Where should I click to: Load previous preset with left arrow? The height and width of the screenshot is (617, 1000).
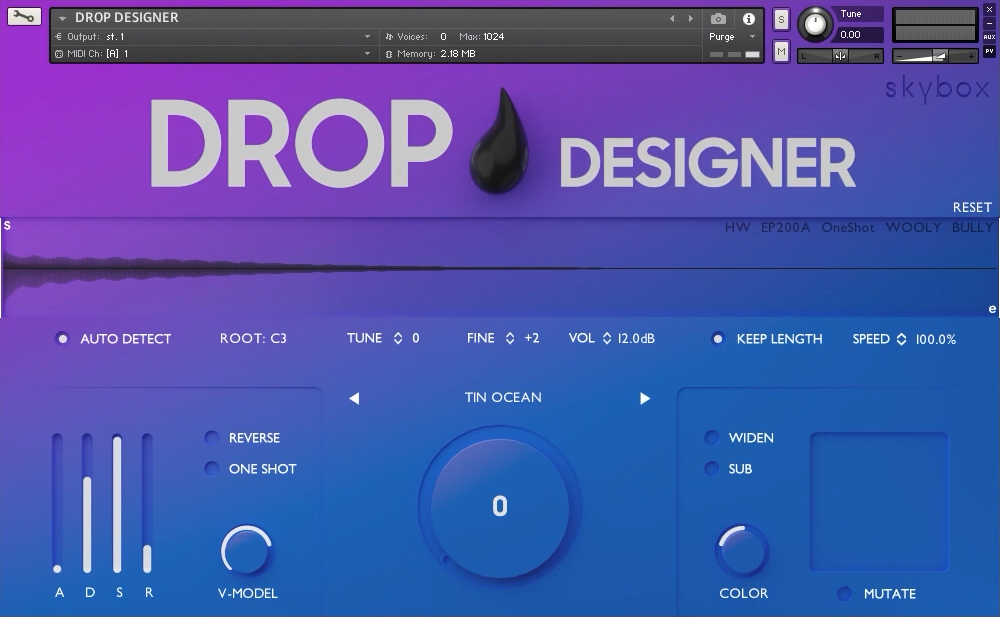[x=354, y=398]
